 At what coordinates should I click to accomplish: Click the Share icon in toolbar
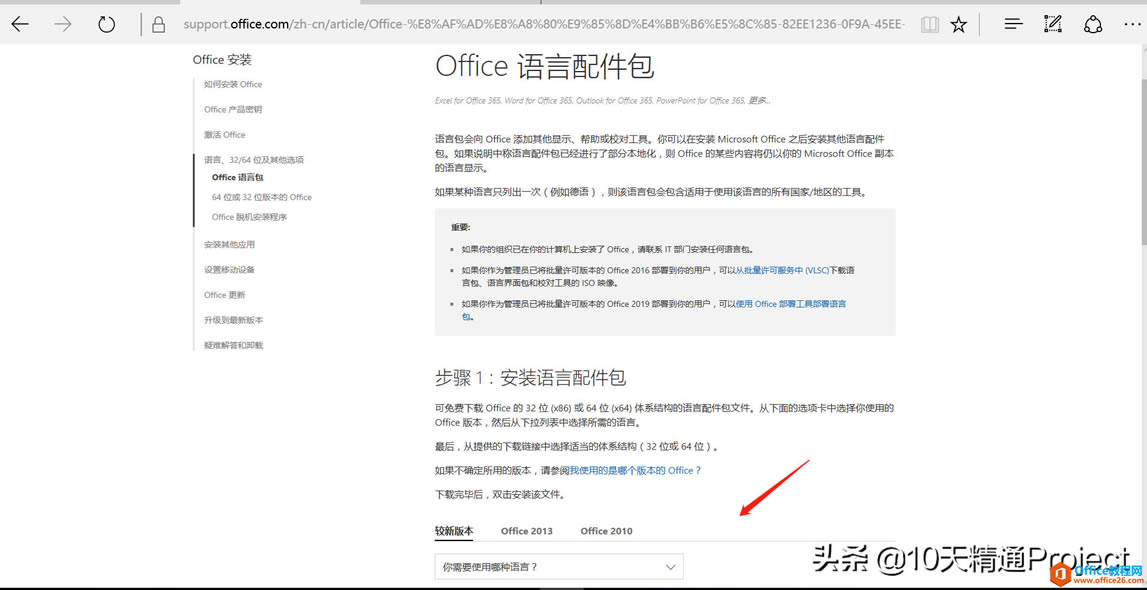[1093, 25]
